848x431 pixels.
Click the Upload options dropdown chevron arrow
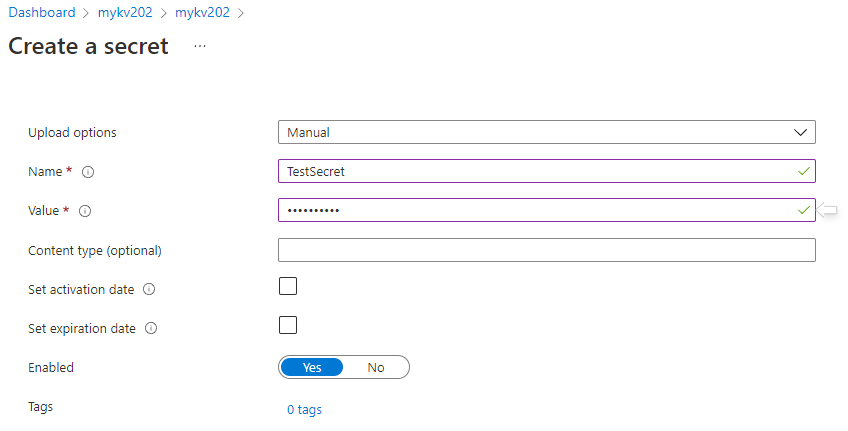[x=800, y=132]
